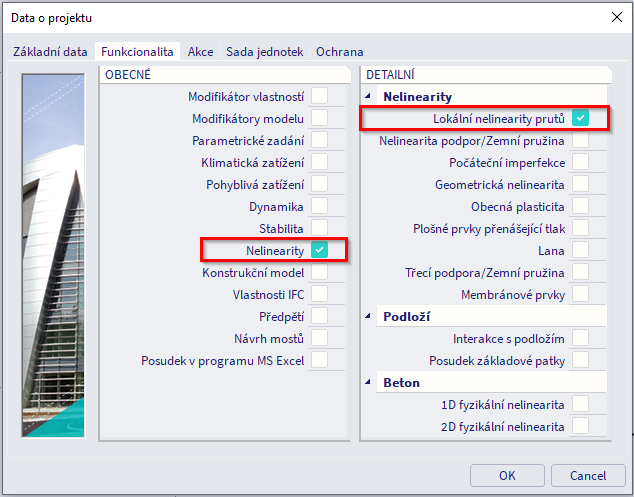Enable Geometrická nelinearita option
Screen dimensions: 634x497
[x=580, y=185]
